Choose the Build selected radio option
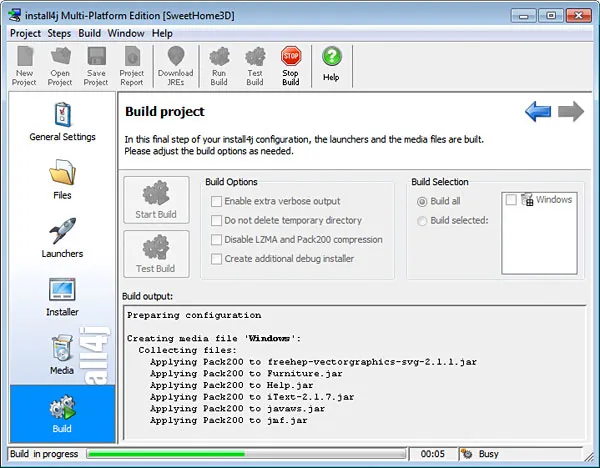This screenshot has width=600, height=468. [423, 221]
